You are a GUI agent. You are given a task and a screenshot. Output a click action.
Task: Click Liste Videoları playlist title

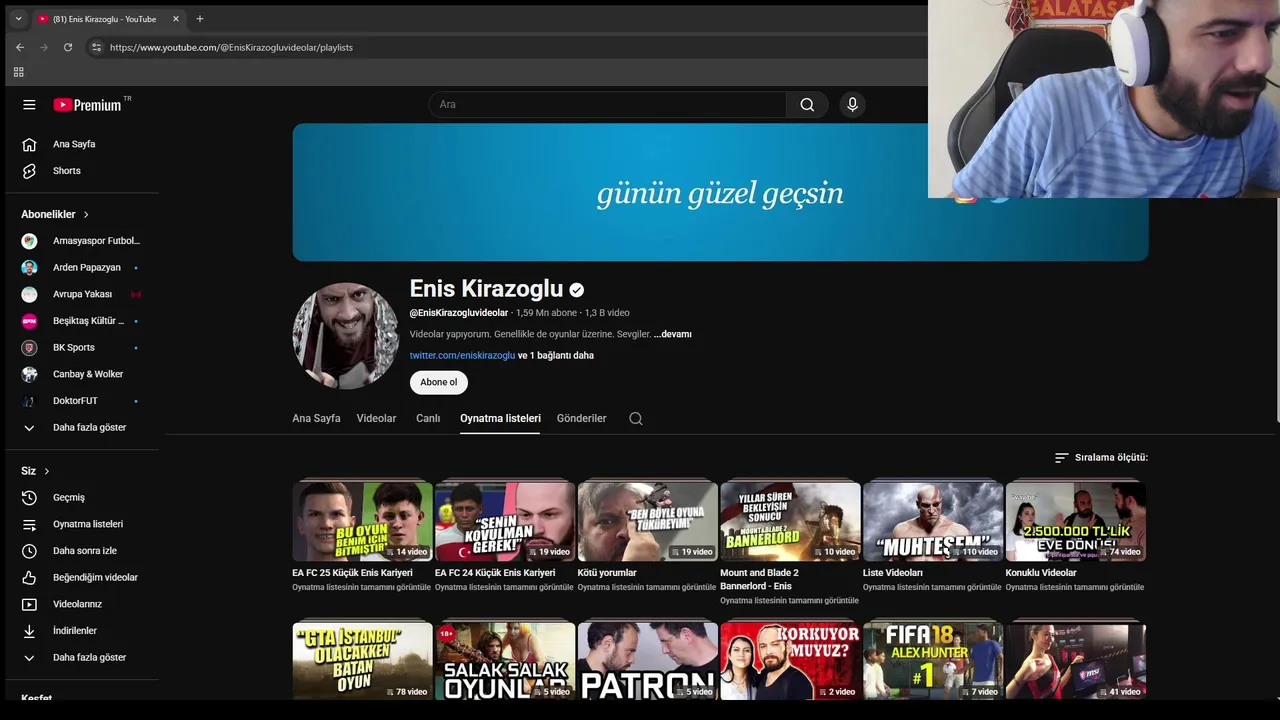tap(893, 573)
